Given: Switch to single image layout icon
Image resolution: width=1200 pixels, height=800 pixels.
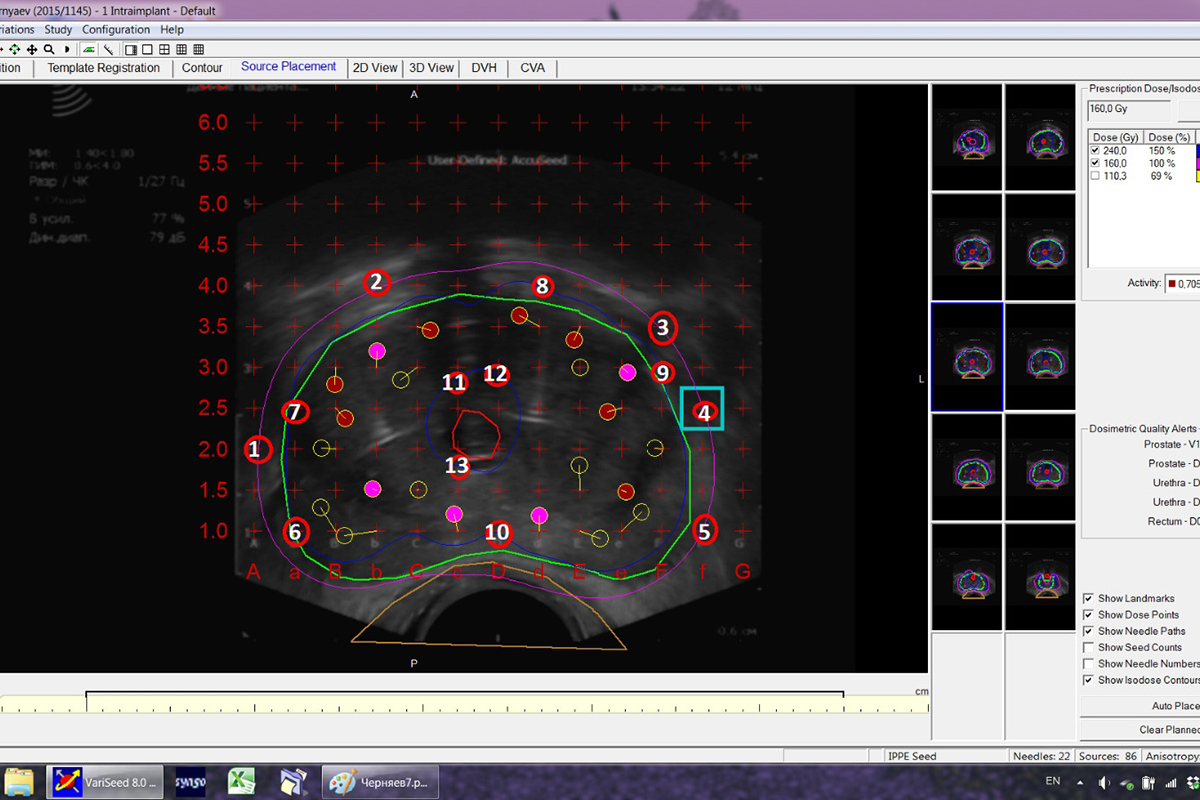Looking at the screenshot, I should pyautogui.click(x=147, y=49).
